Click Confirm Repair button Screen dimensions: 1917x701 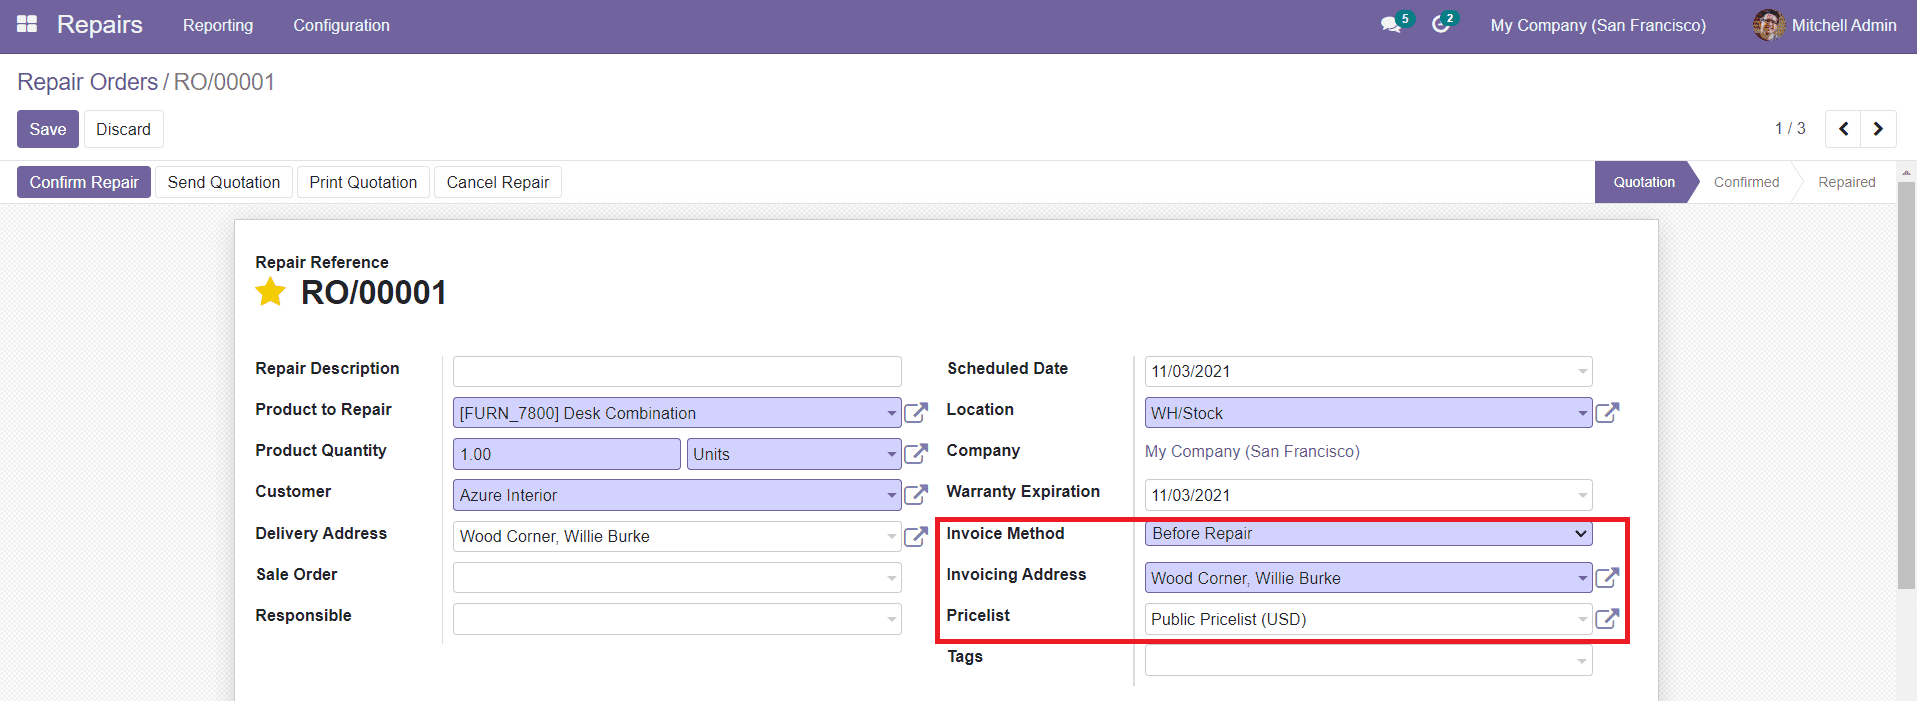pos(84,182)
